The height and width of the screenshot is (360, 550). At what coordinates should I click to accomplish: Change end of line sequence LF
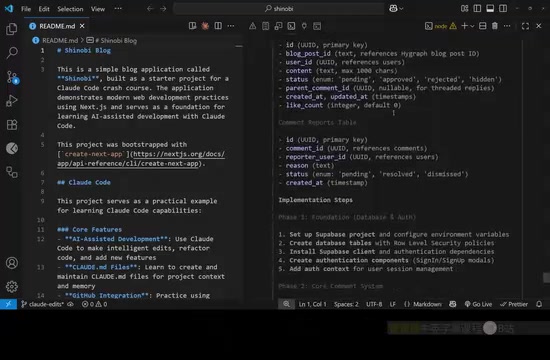(393, 304)
